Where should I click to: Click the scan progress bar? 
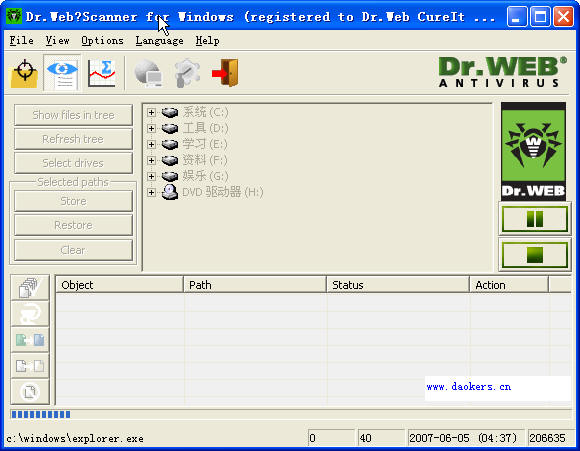(291, 414)
